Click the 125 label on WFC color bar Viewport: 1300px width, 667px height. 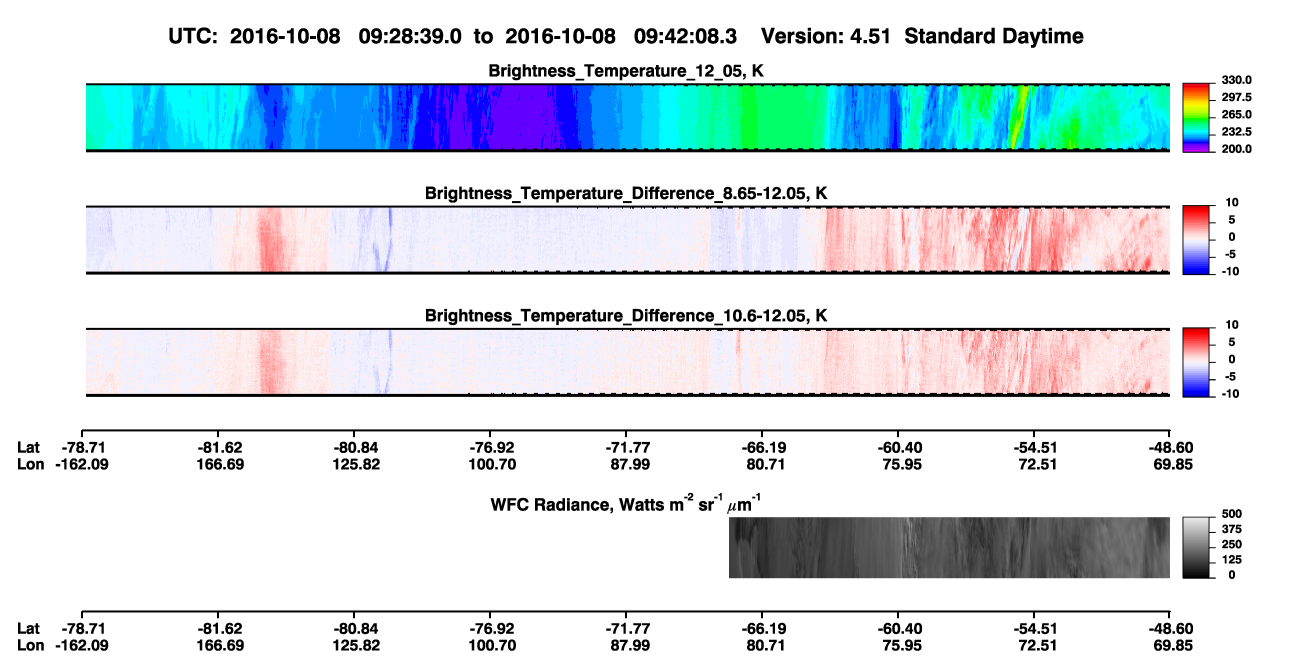tap(1230, 559)
